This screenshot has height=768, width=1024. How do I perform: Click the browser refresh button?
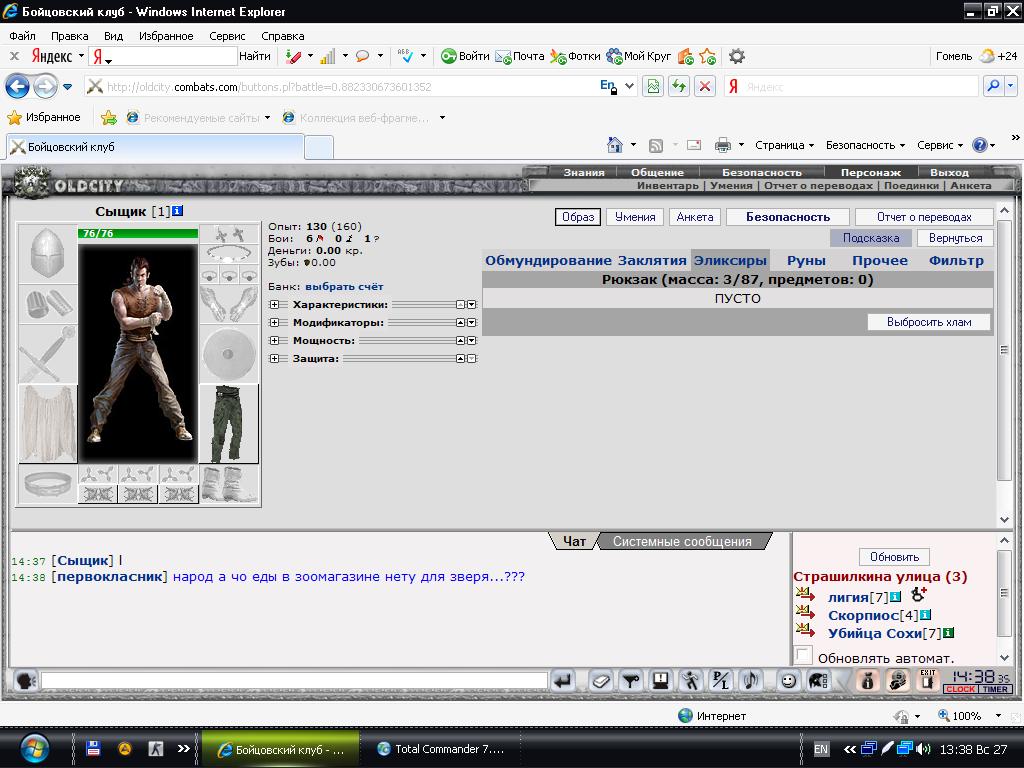point(679,86)
